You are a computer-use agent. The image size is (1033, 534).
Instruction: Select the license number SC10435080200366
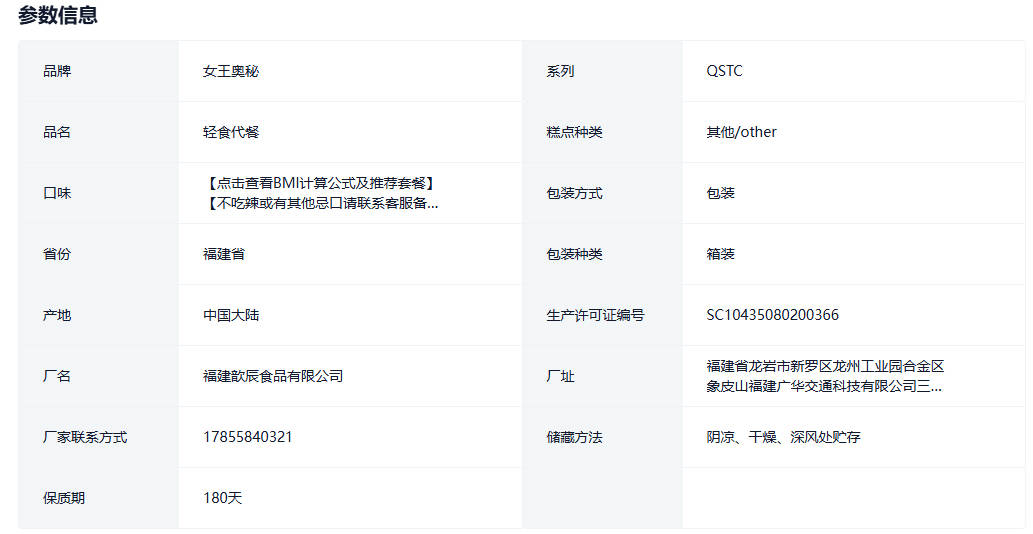click(x=772, y=315)
